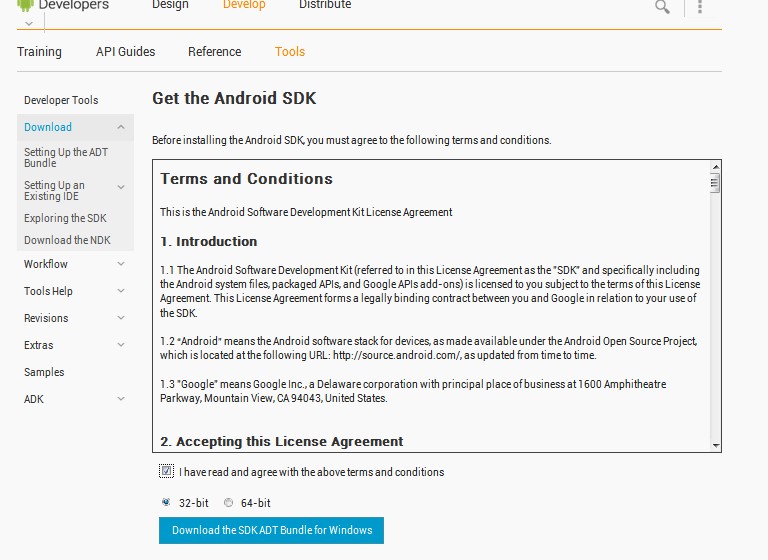Click the 1. Introduction heading

pos(209,242)
